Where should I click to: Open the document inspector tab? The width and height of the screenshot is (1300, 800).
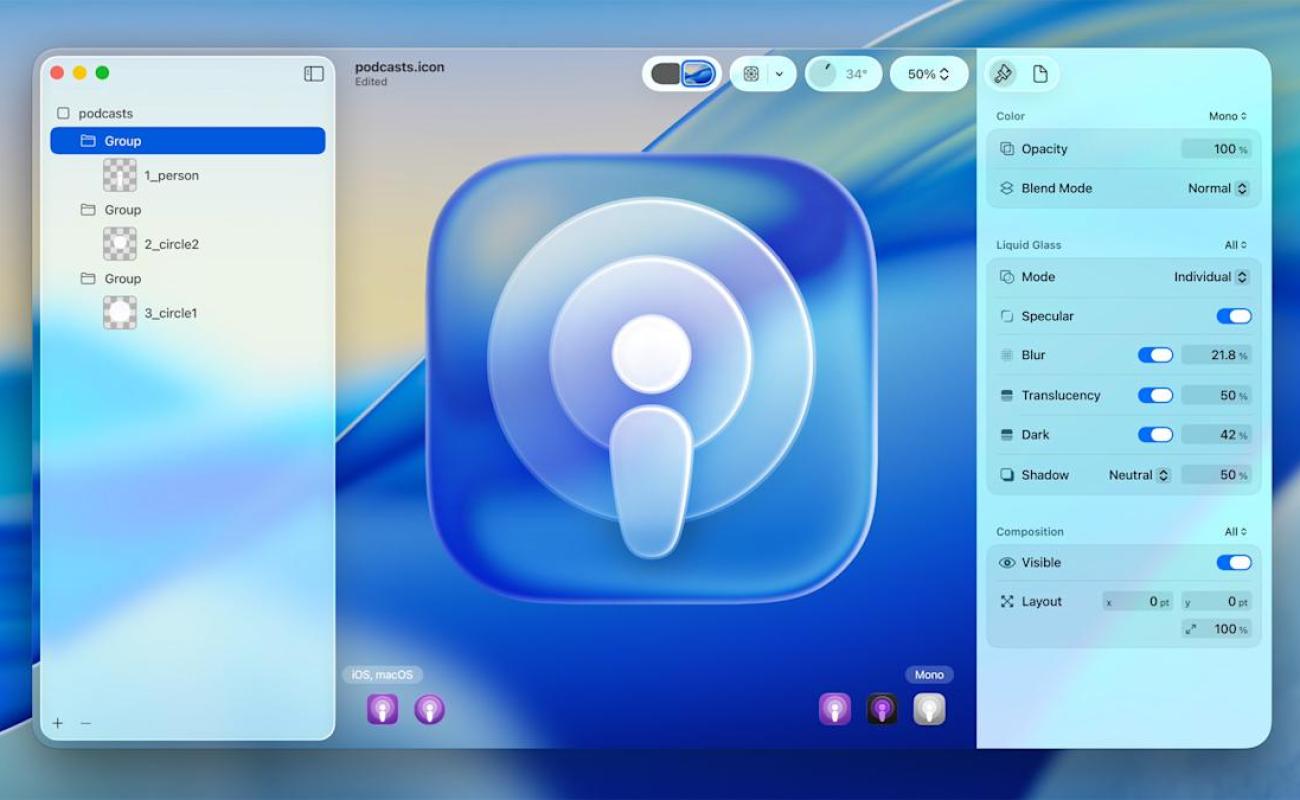[1040, 74]
